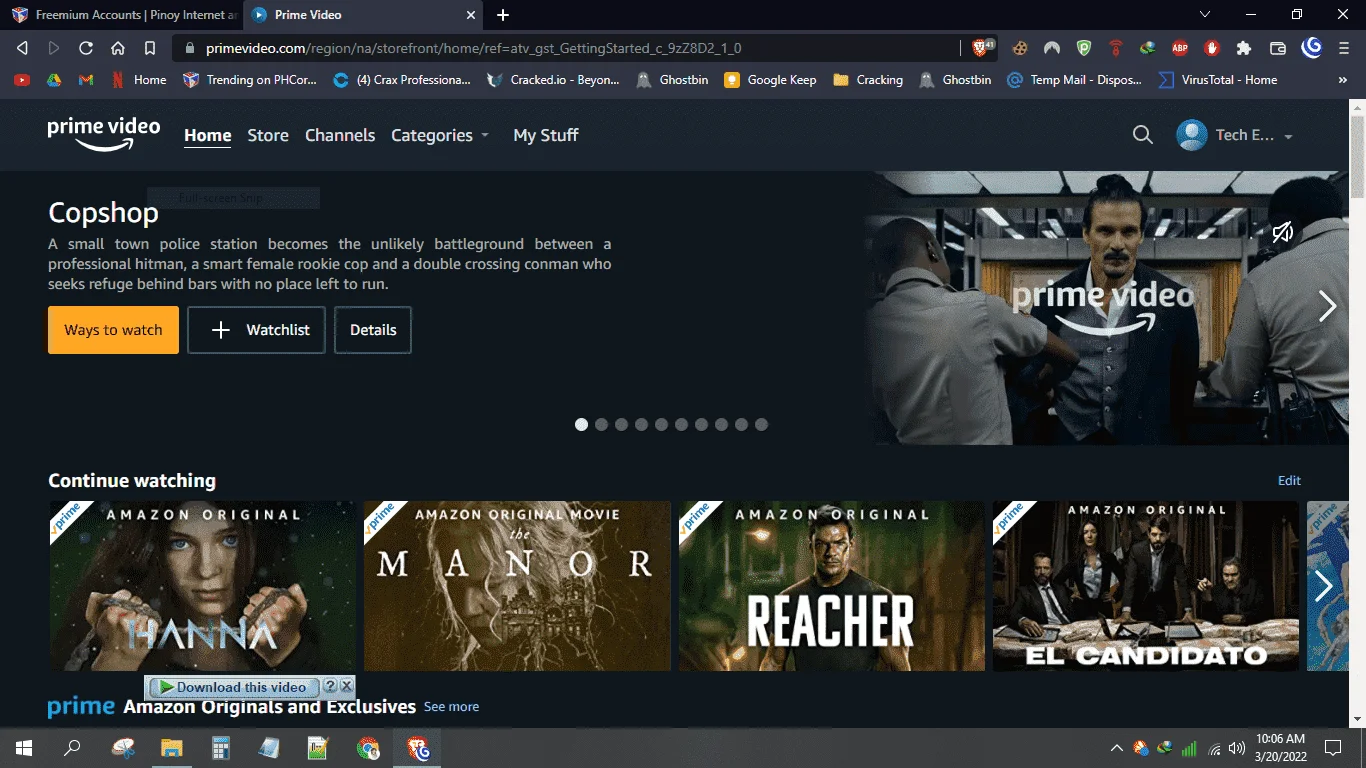
Task: Click the red stop-hand blocker extension
Action: [1212, 48]
